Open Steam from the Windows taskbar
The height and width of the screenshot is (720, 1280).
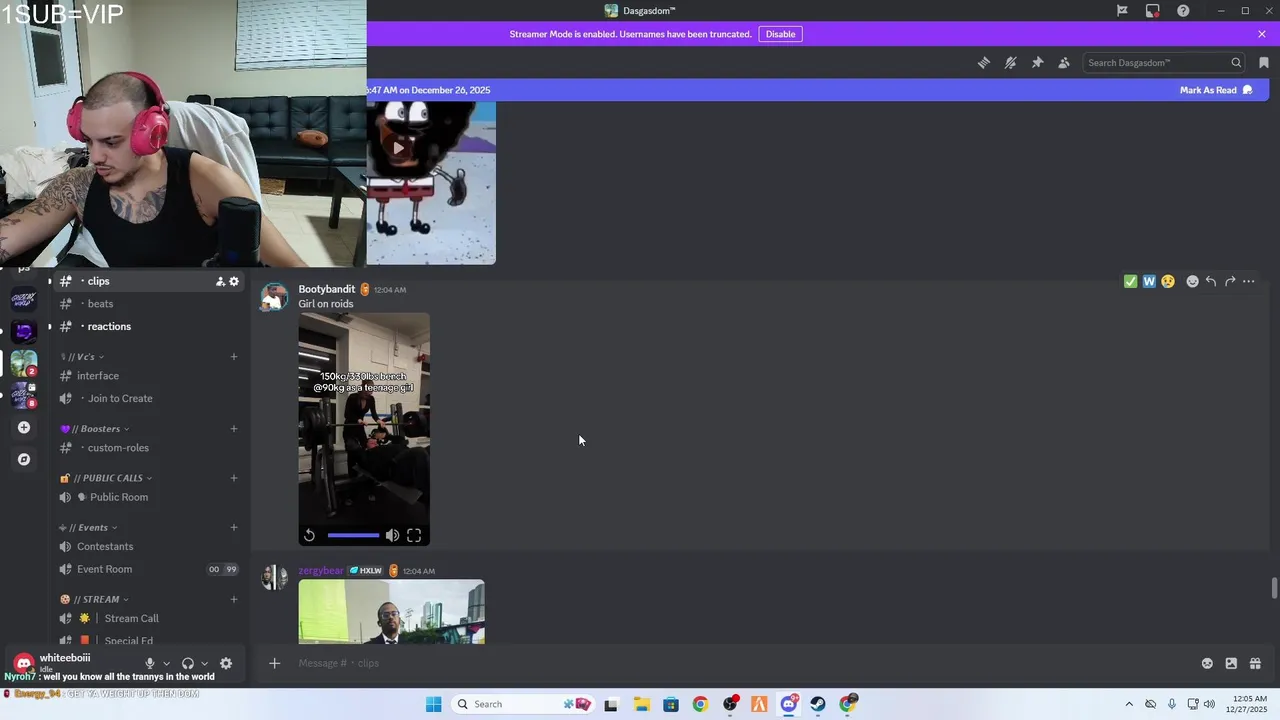pyautogui.click(x=818, y=704)
